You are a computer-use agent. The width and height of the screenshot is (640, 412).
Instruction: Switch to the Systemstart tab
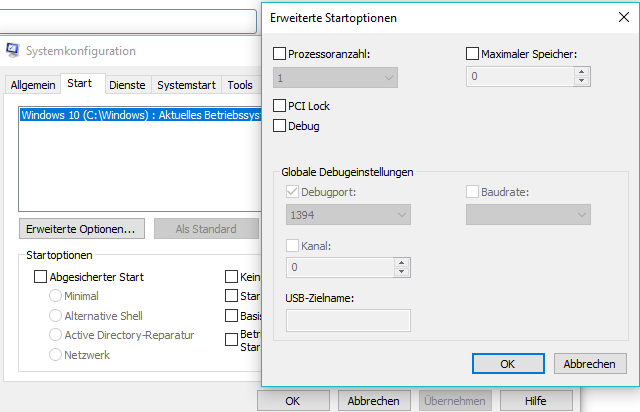[x=187, y=85]
